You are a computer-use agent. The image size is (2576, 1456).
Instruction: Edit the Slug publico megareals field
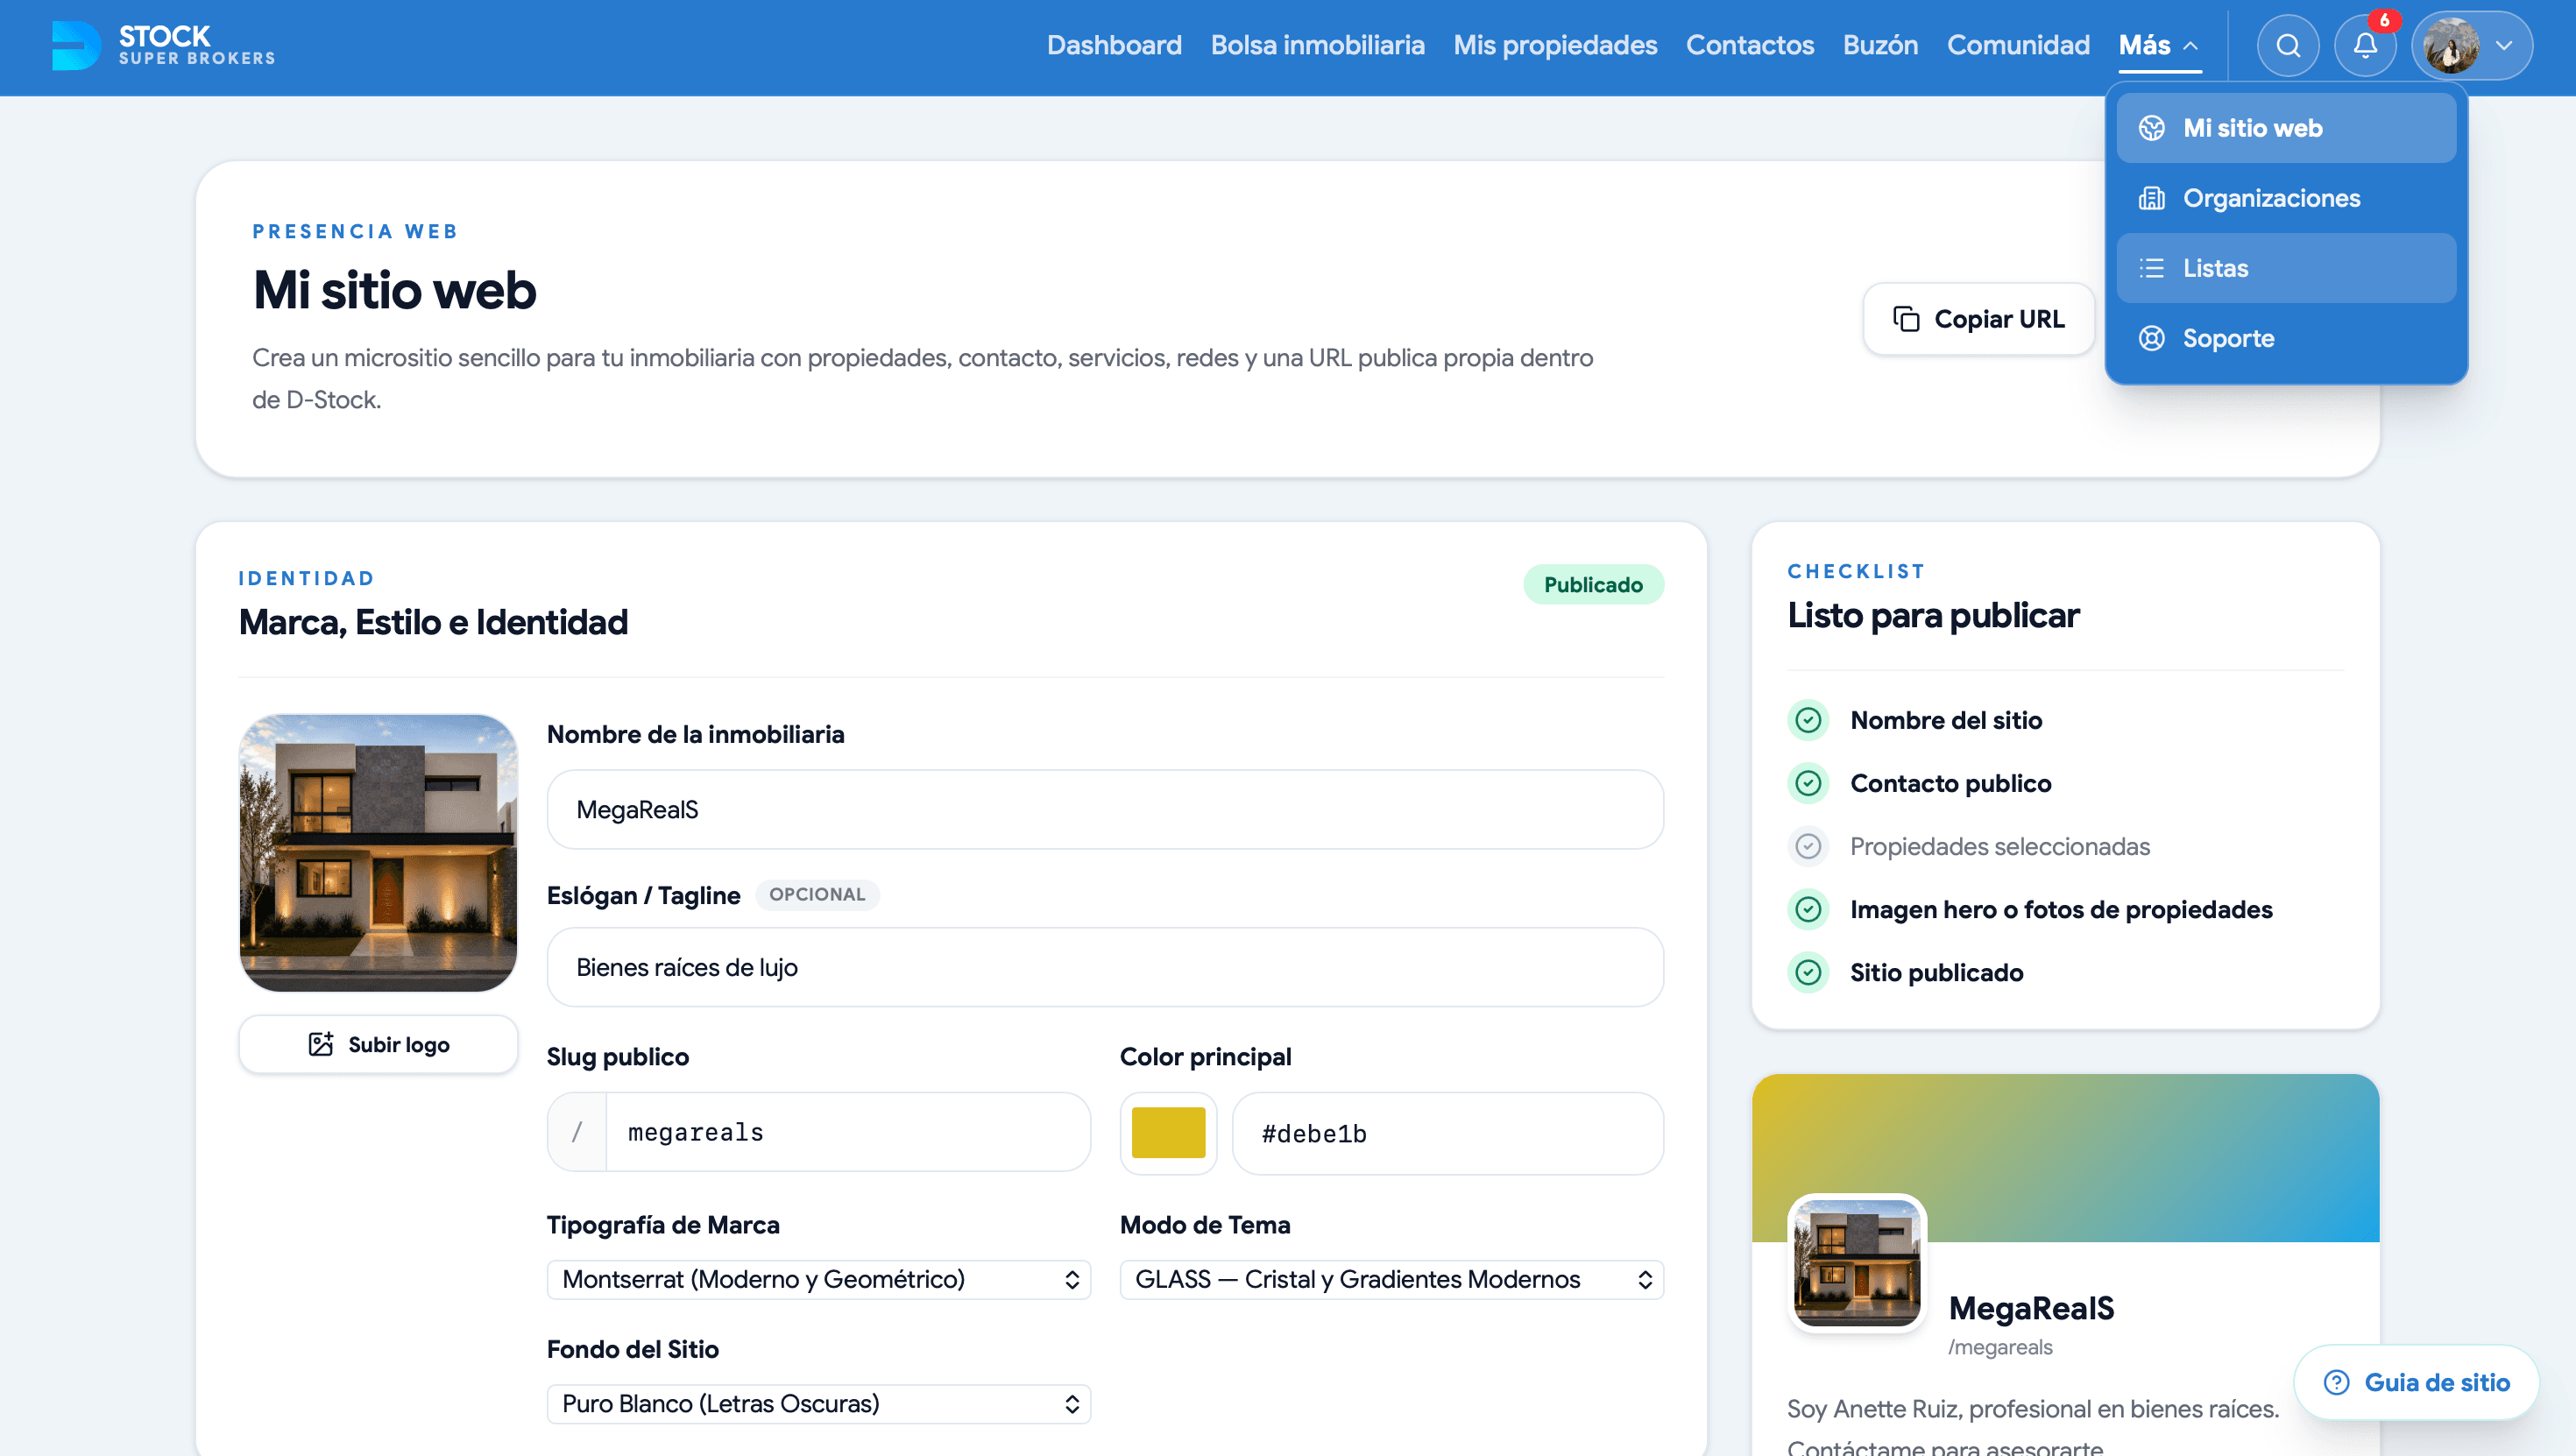[847, 1133]
